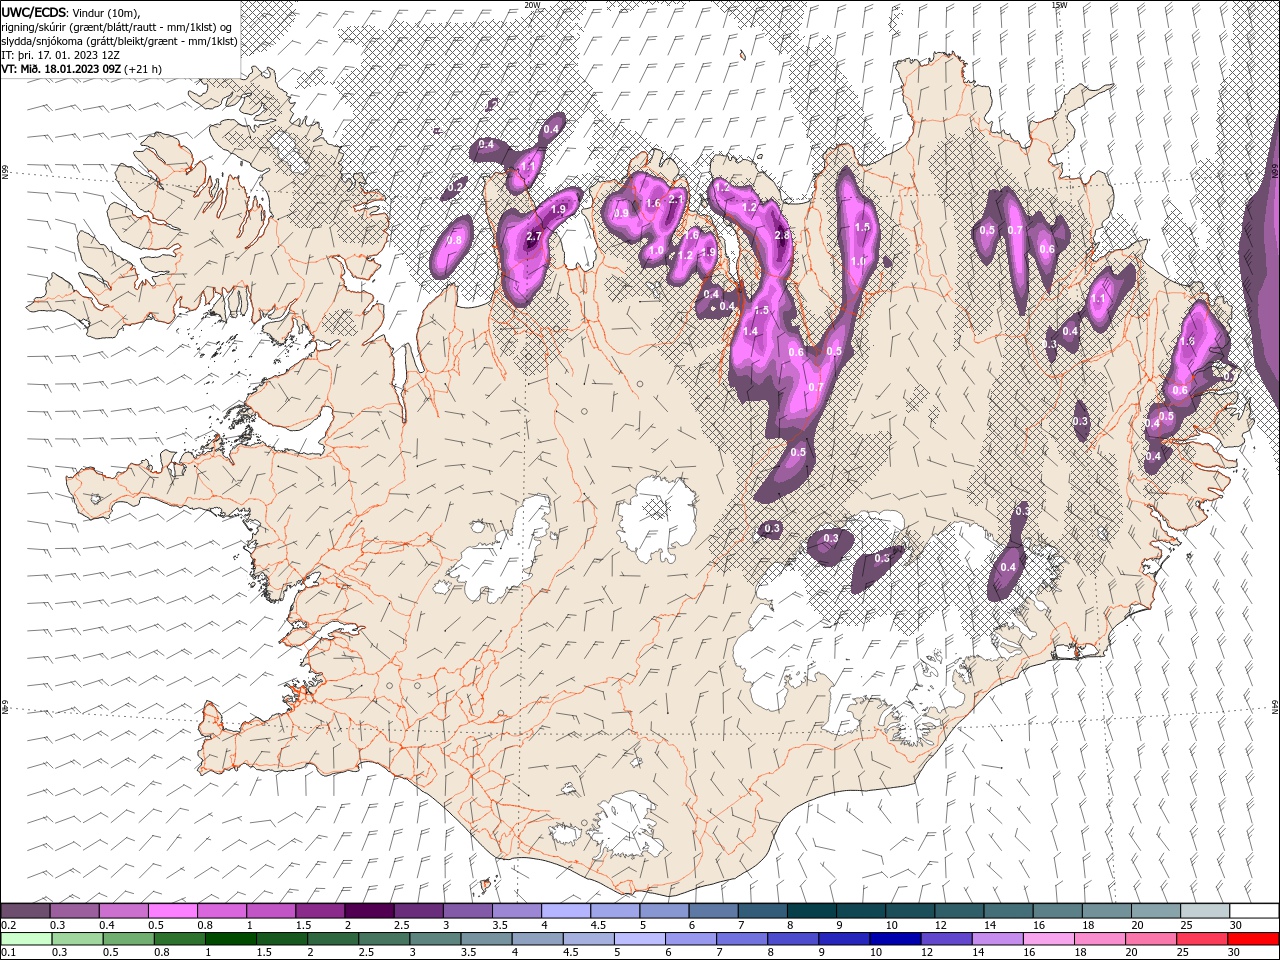Viewport: 1280px width, 960px height.
Task: Click the lower-row pink swatch labeled 20
Action: [1150, 939]
